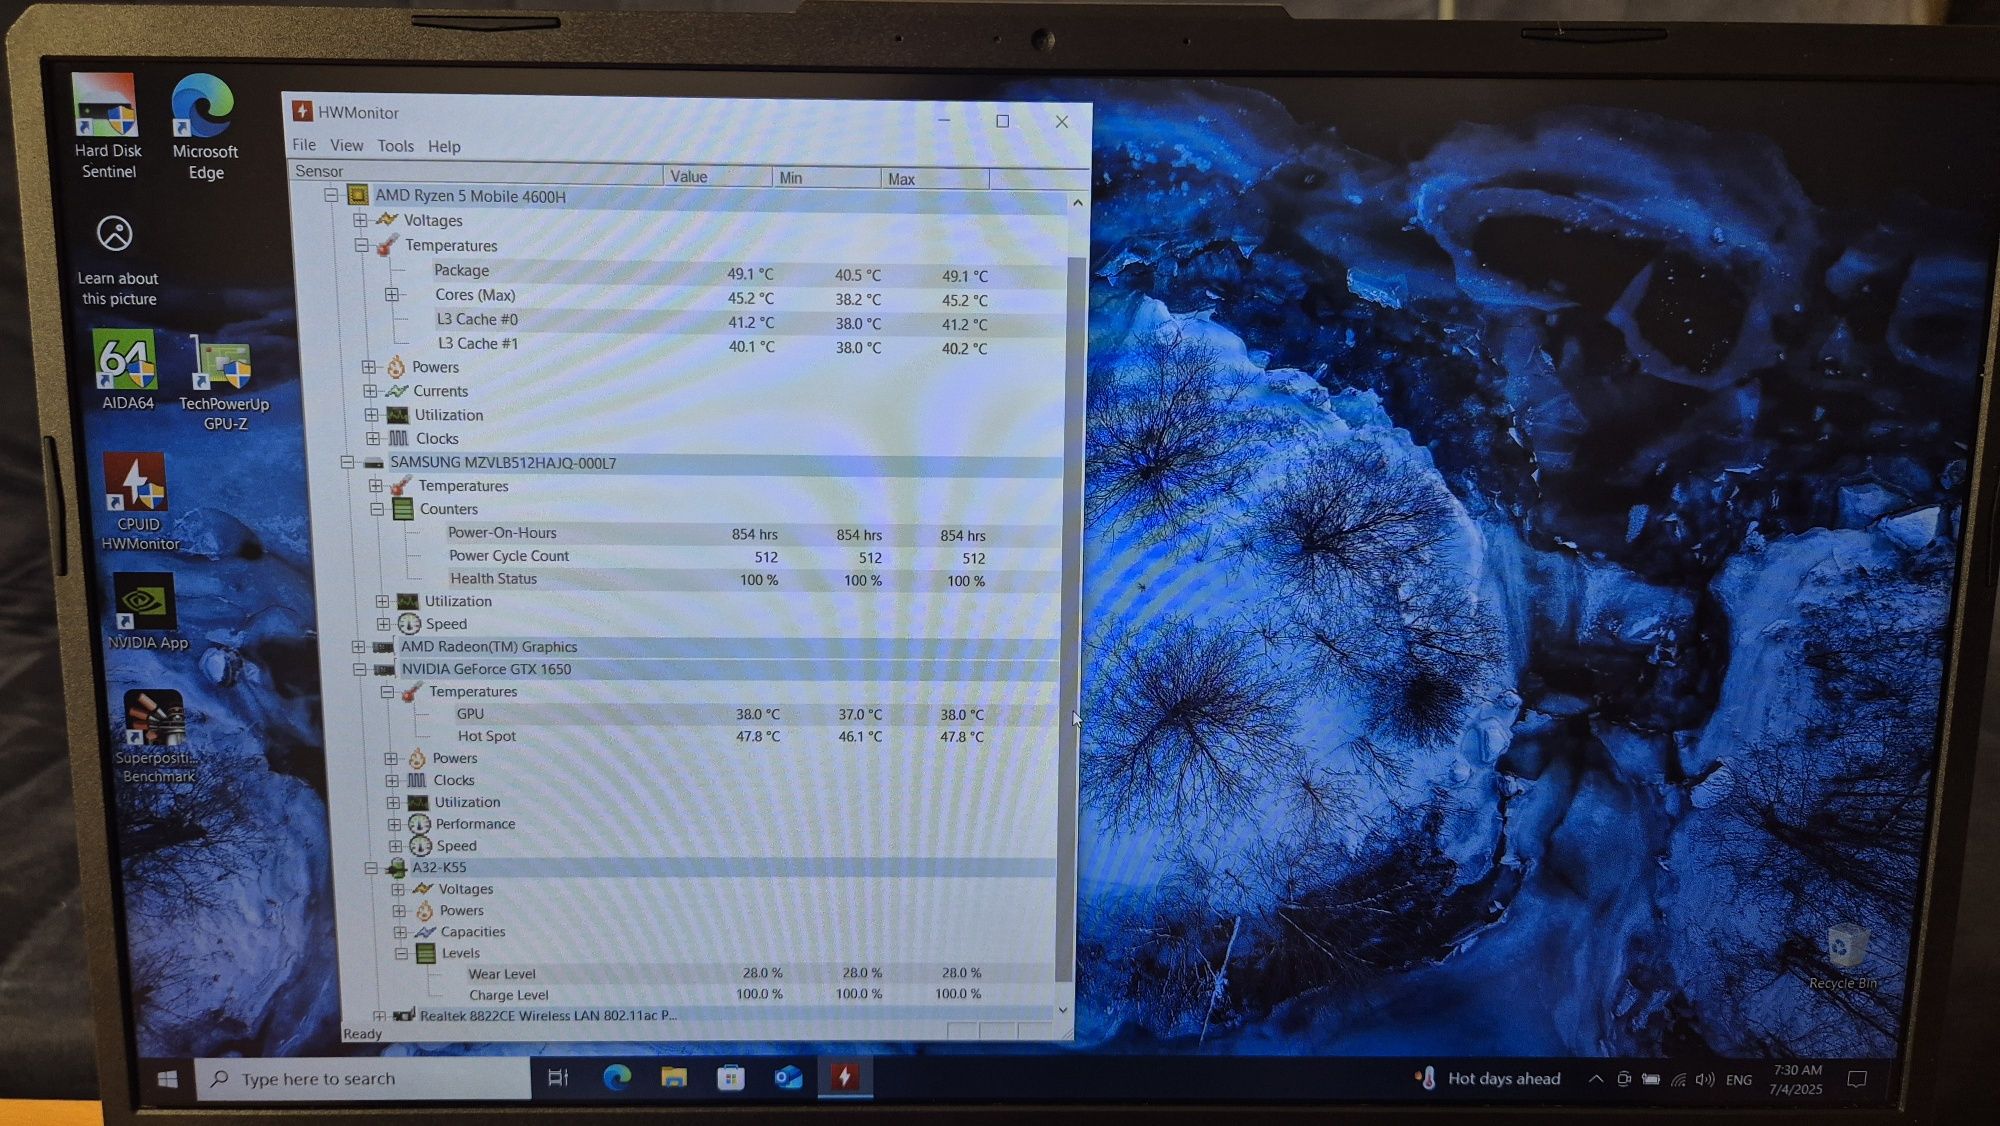Launch the NVIDIA App desktop shortcut
Screen dimensions: 2000x1126
click(146, 612)
